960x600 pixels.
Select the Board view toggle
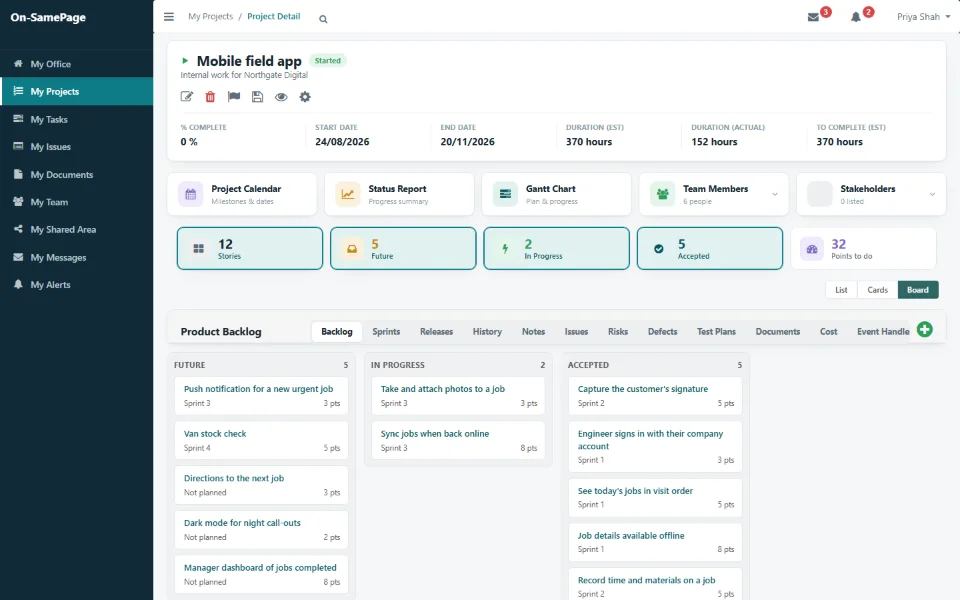coord(918,290)
